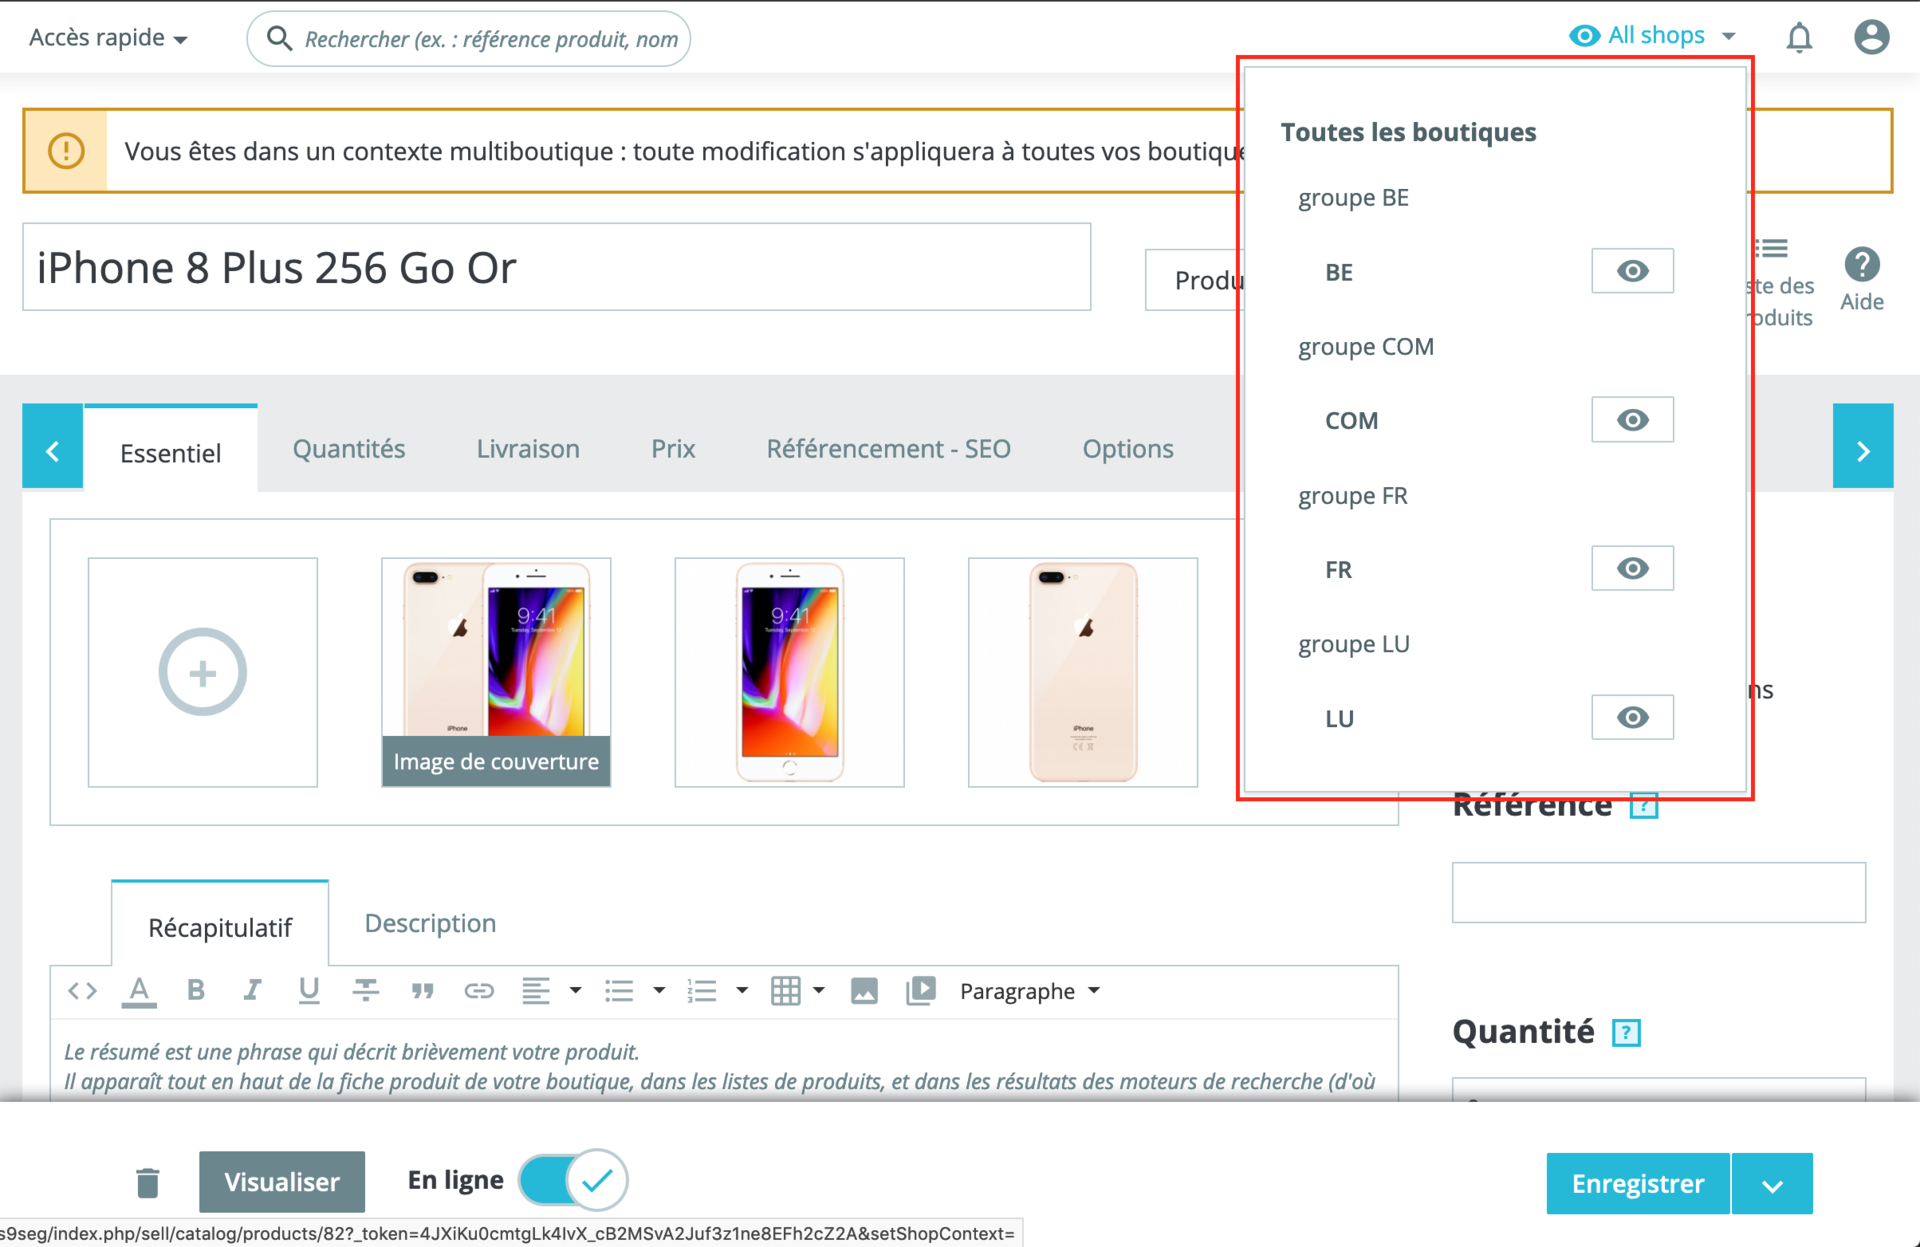1920x1247 pixels.
Task: Select the groupe FR entry
Action: click(1352, 496)
